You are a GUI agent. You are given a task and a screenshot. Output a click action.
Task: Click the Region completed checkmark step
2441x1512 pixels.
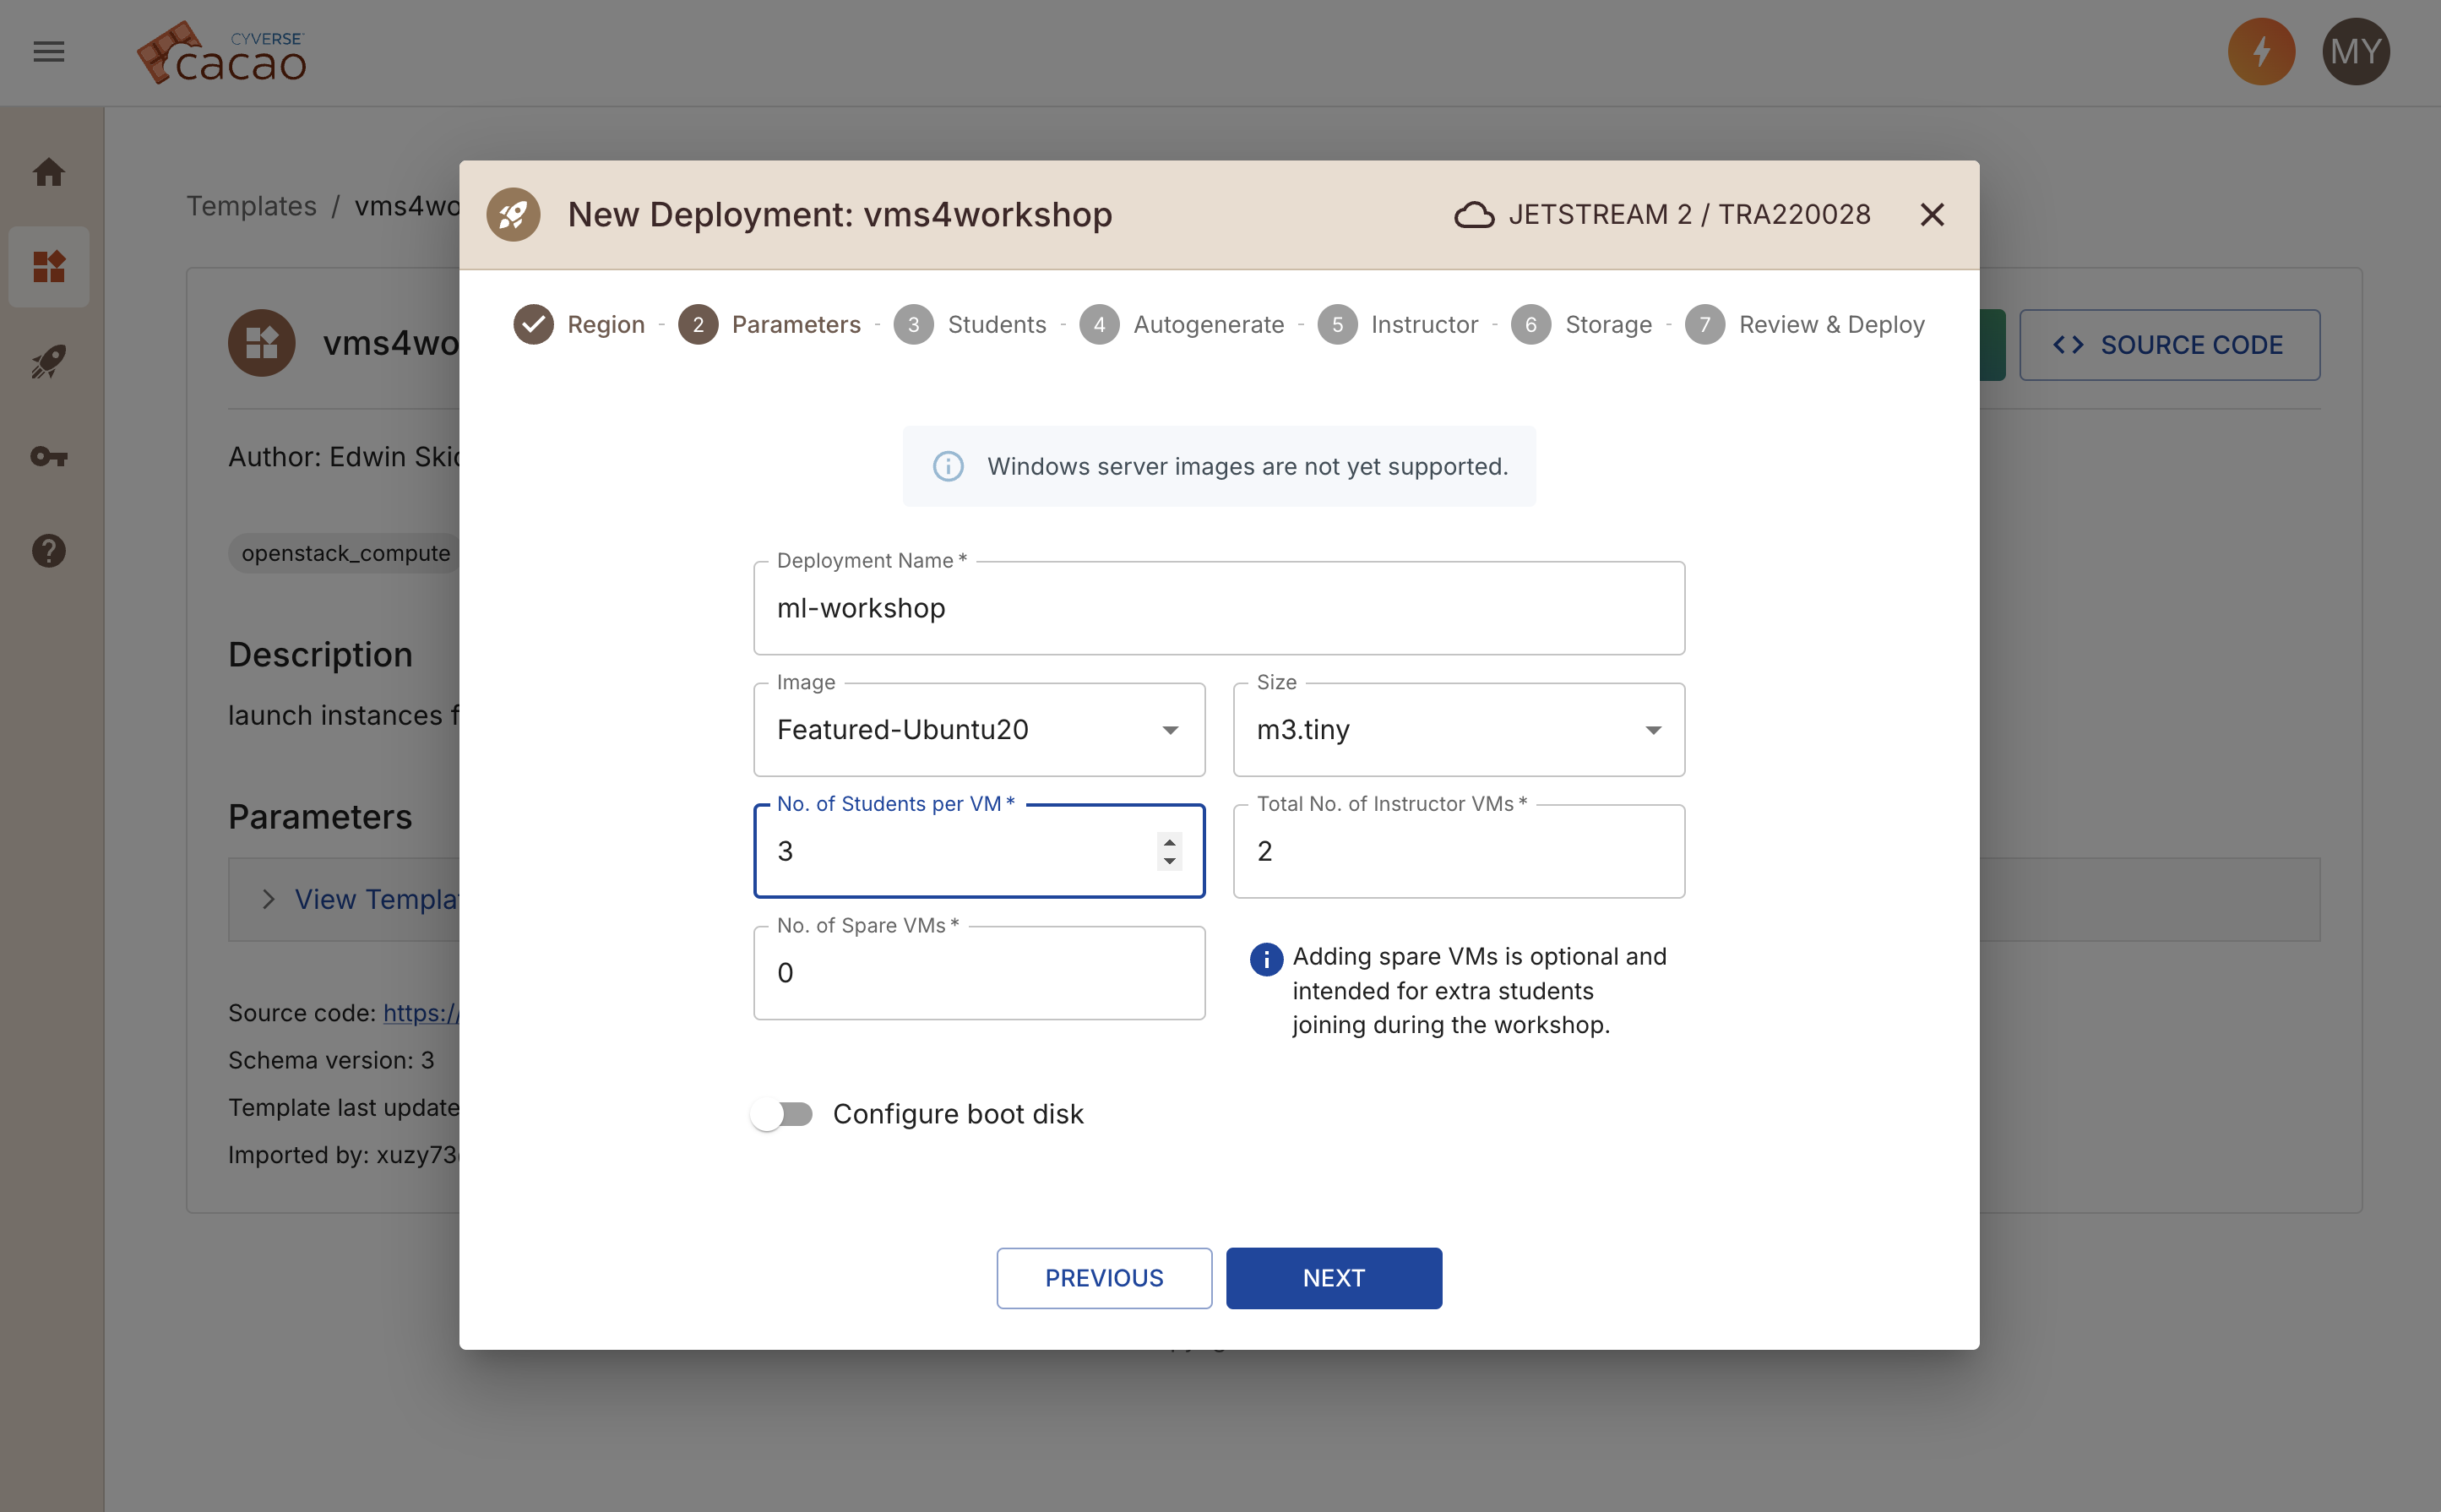coord(534,323)
